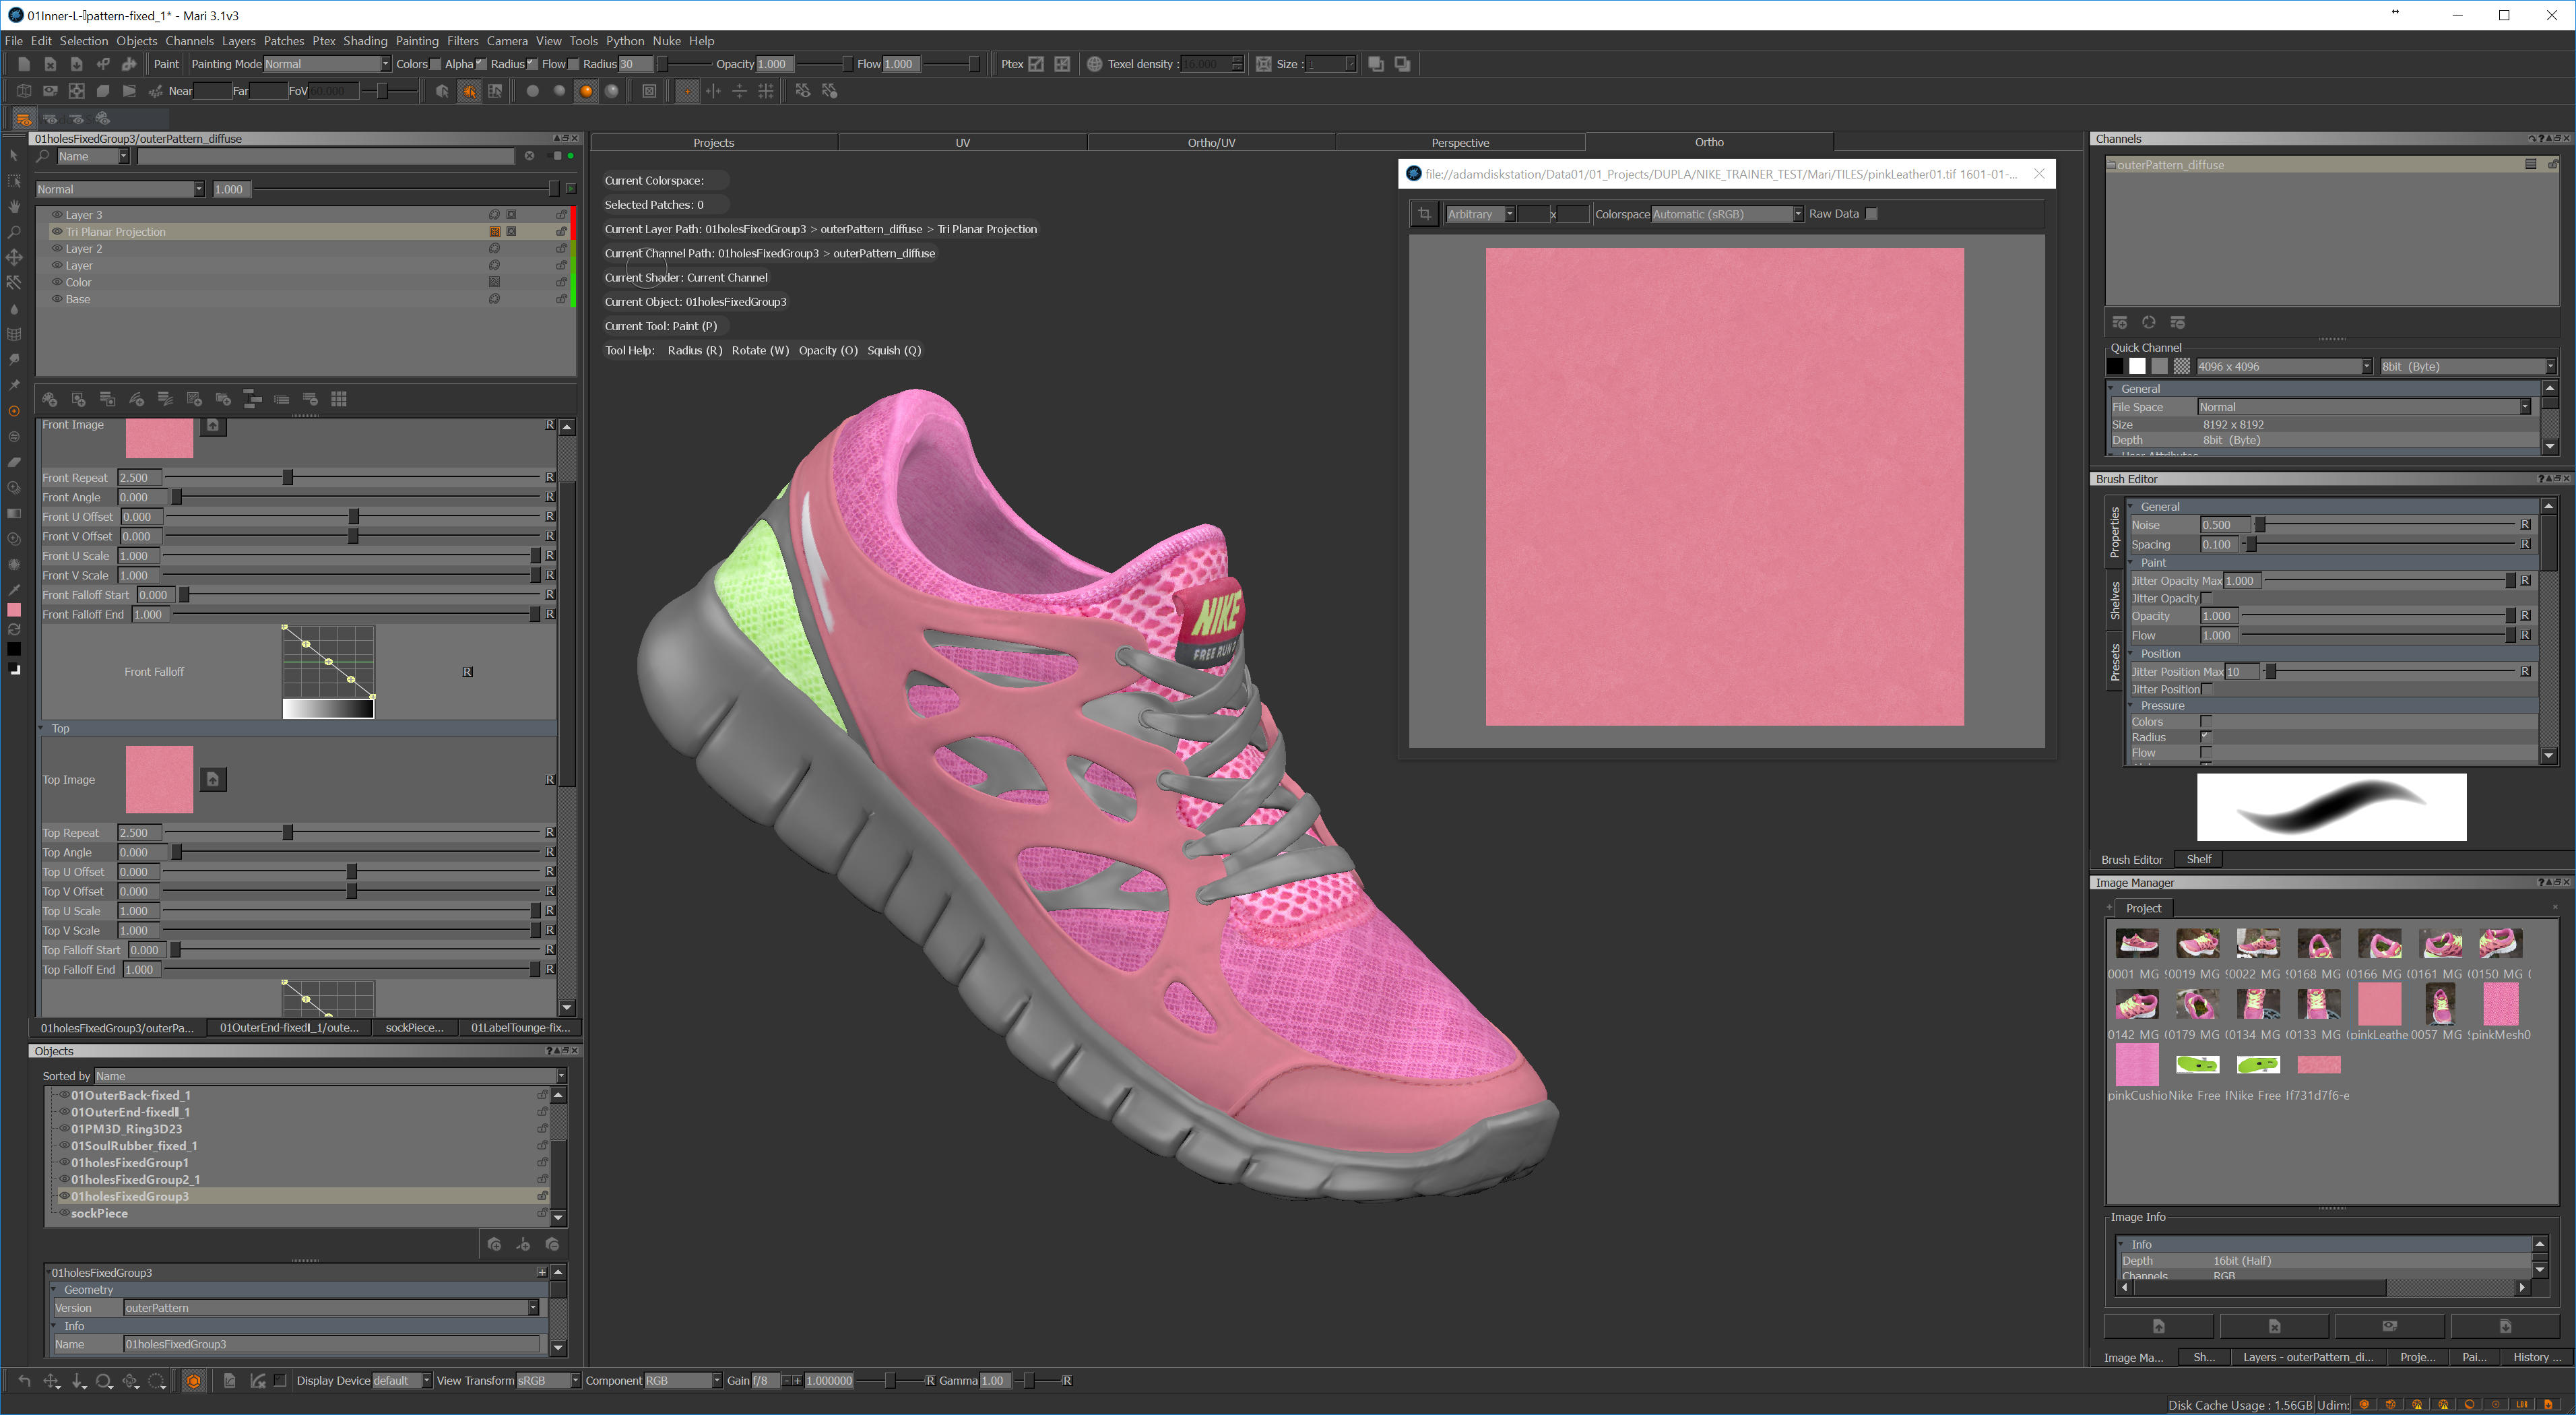Select the flat lighting gray sphere icon
Image resolution: width=2576 pixels, height=1415 pixels.
[x=533, y=91]
